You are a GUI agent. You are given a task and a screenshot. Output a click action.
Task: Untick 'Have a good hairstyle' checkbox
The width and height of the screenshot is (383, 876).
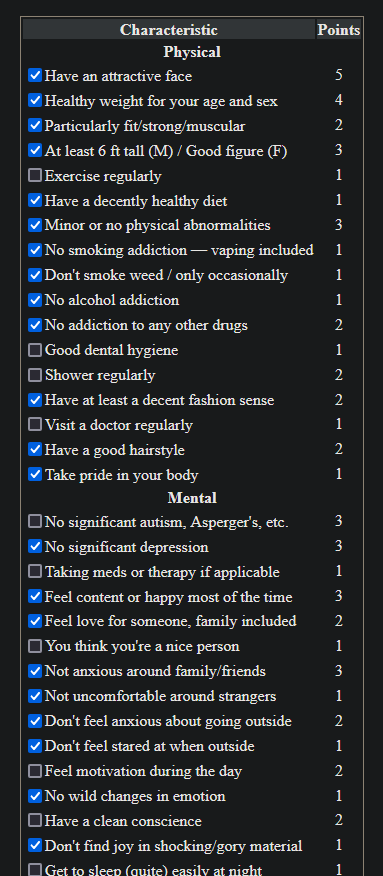(x=35, y=450)
